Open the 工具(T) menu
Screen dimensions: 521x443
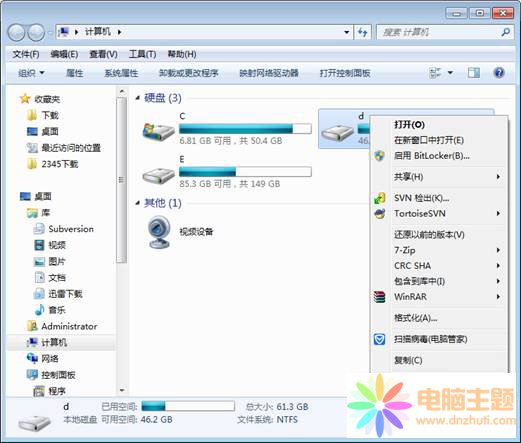click(142, 54)
